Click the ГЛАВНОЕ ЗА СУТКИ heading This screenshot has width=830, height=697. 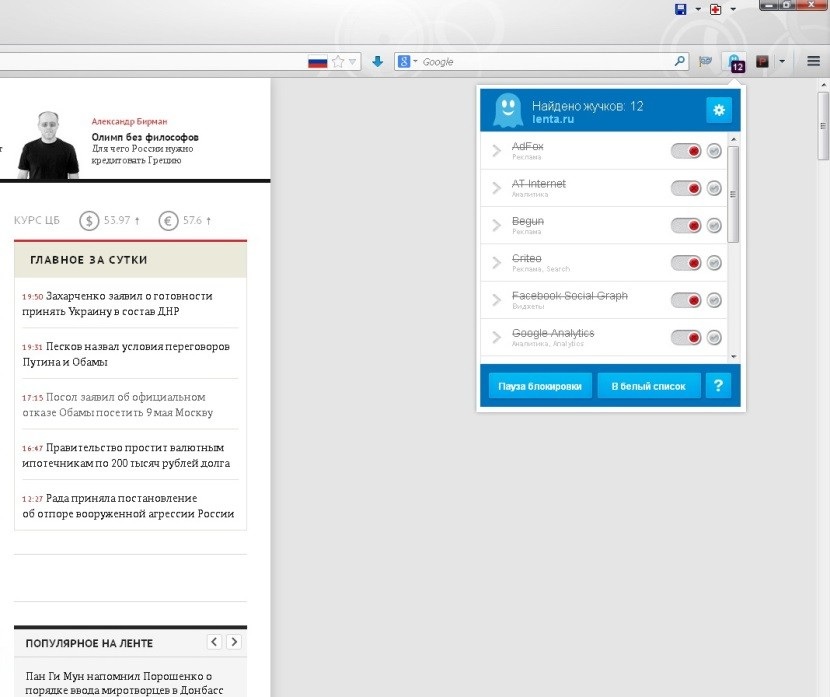88,260
